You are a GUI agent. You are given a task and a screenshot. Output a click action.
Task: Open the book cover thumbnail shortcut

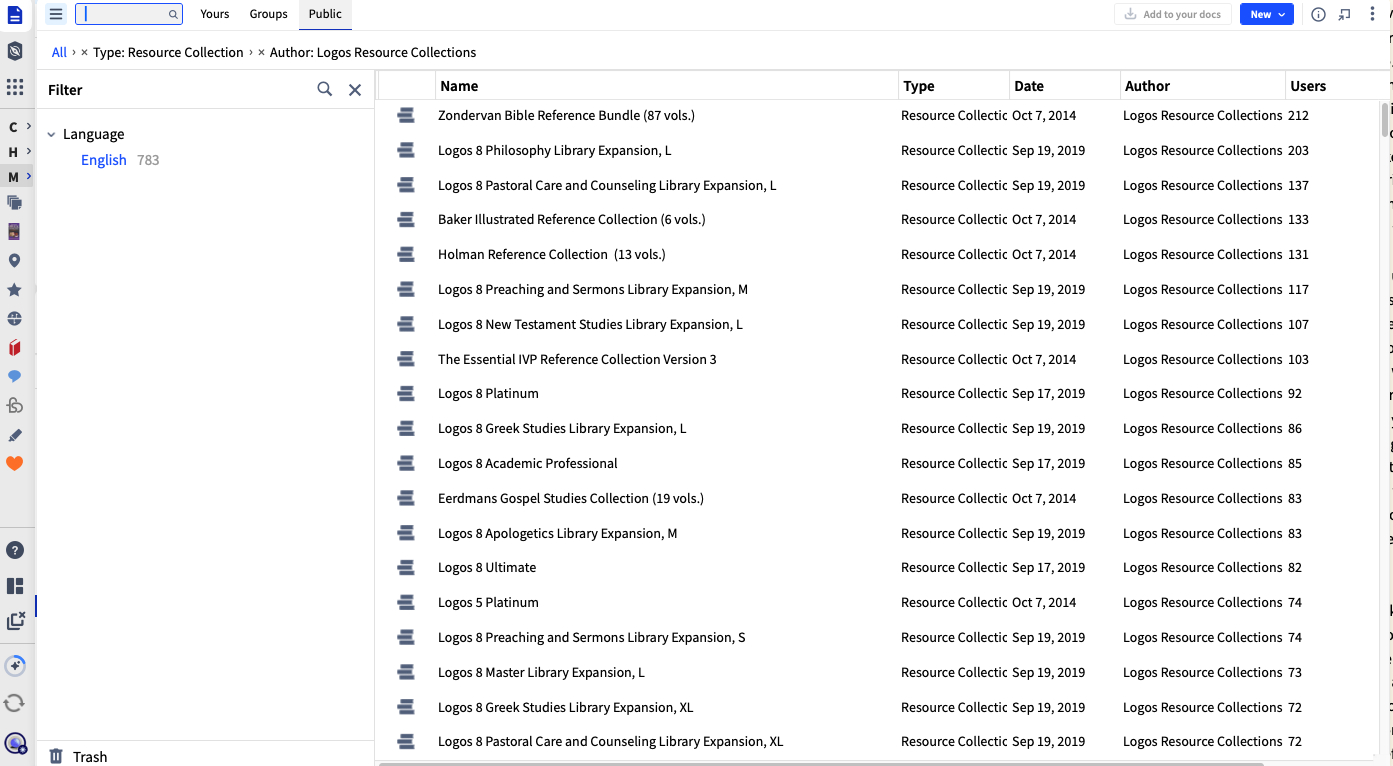pyautogui.click(x=14, y=232)
